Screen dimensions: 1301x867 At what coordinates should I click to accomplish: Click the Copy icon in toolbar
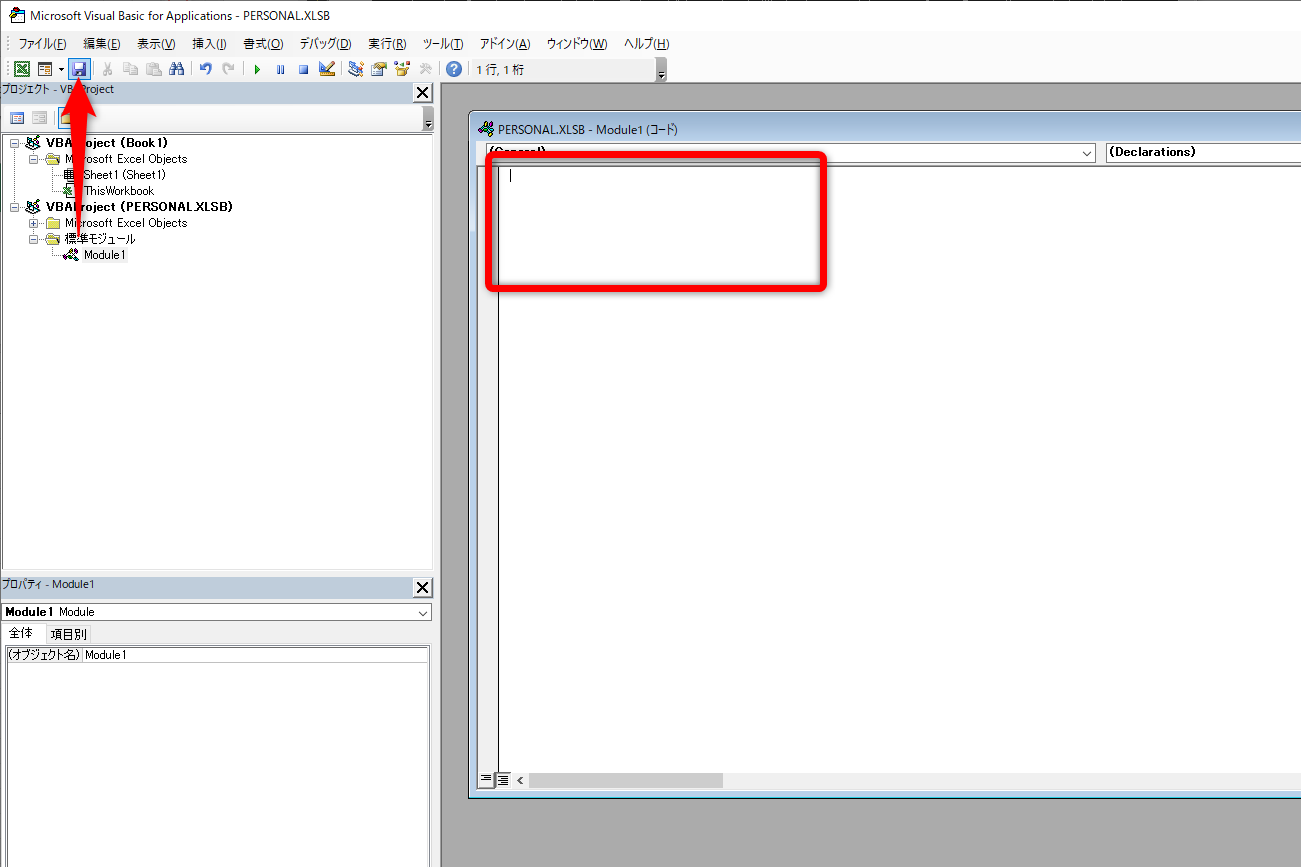130,69
